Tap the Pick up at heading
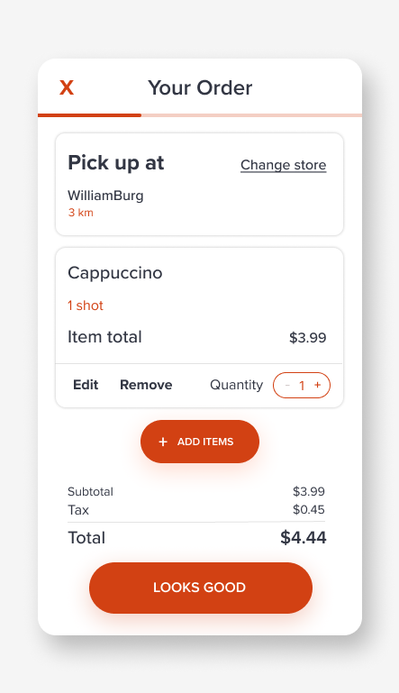 (116, 163)
